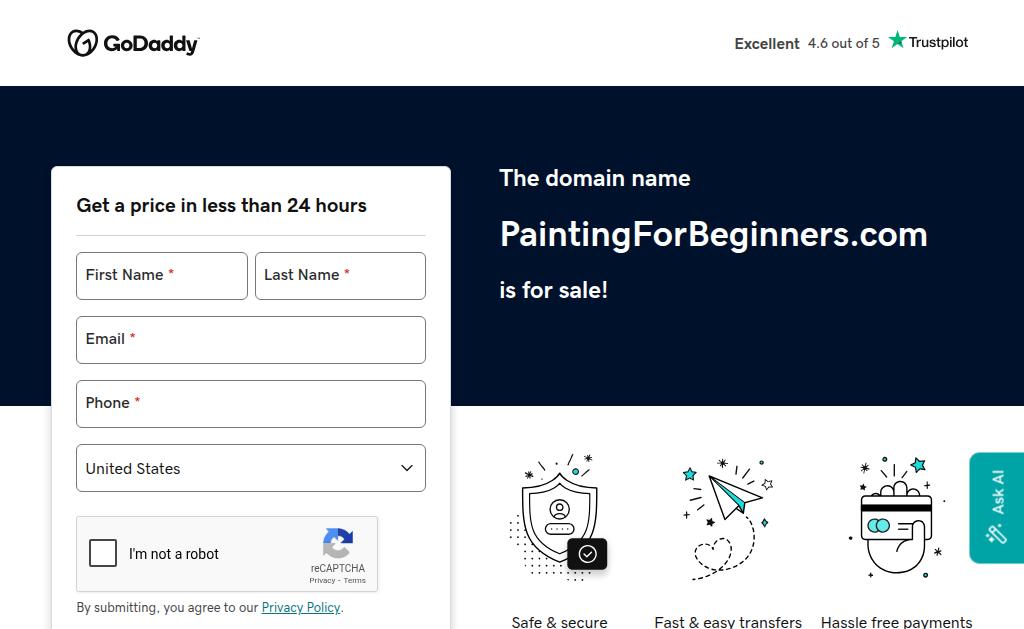The image size is (1024, 629).
Task: Click the reCAPTCHA logo icon
Action: (338, 544)
